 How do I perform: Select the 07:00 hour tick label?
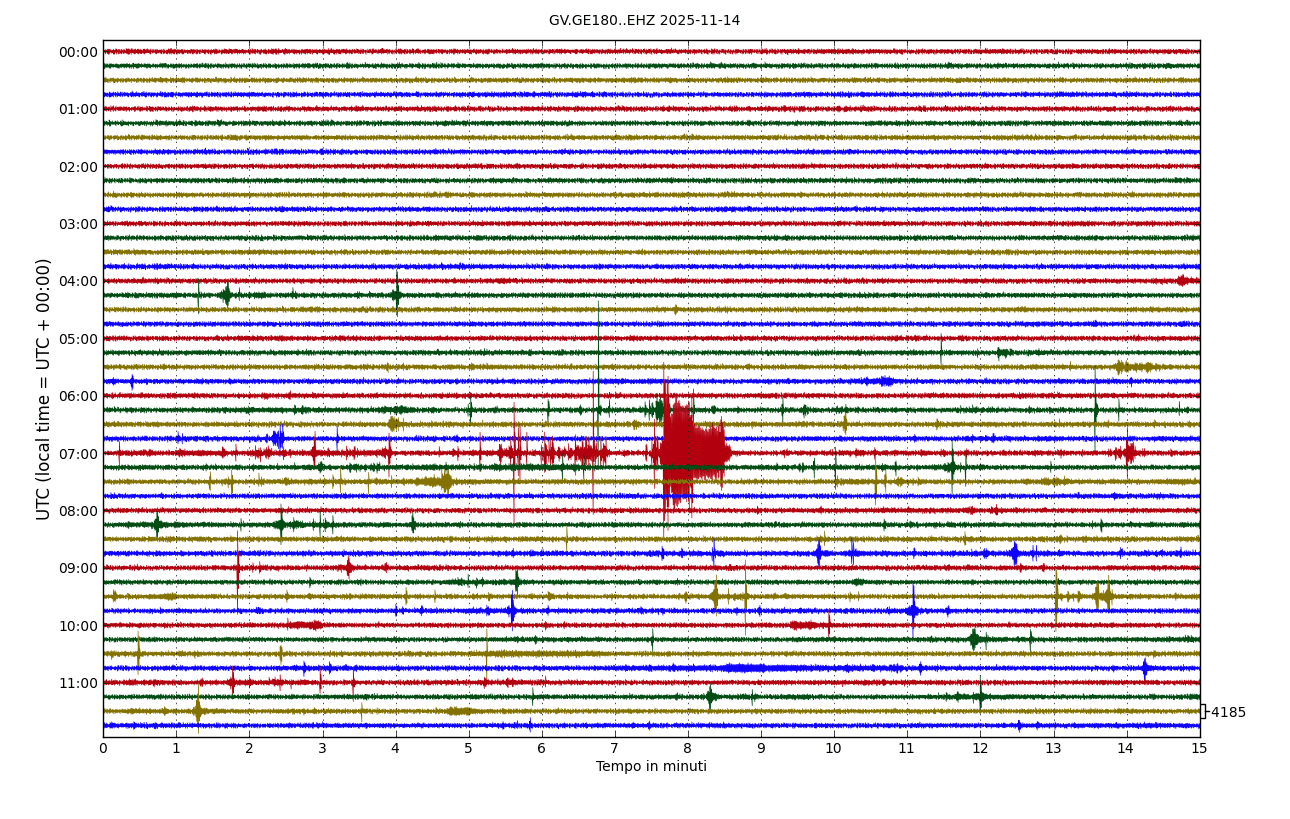tap(78, 454)
